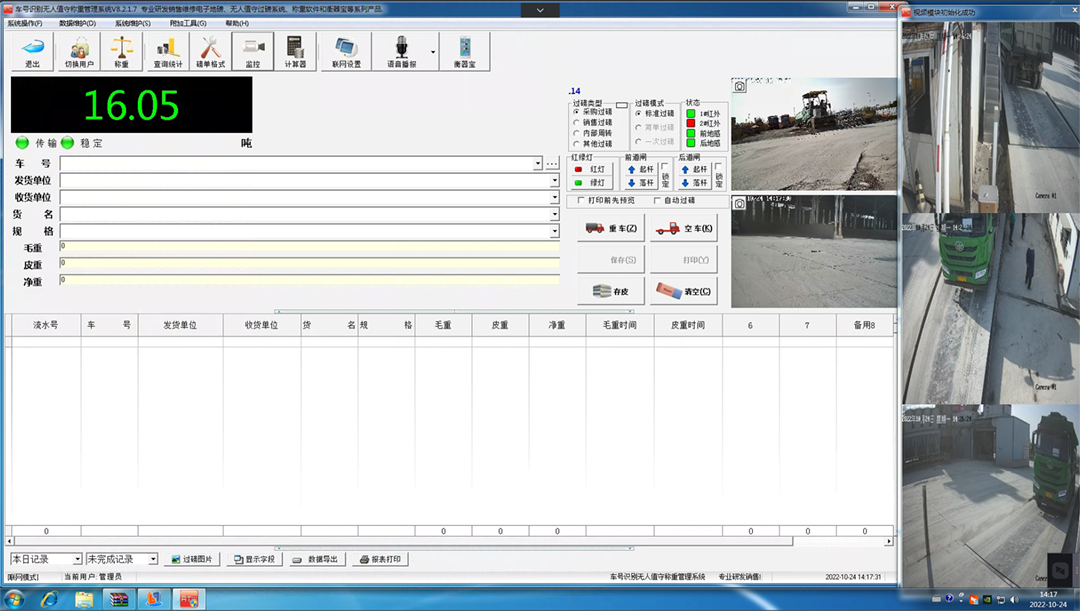Click the 清空(C) eraser button
The width and height of the screenshot is (1080, 611).
pyautogui.click(x=684, y=291)
